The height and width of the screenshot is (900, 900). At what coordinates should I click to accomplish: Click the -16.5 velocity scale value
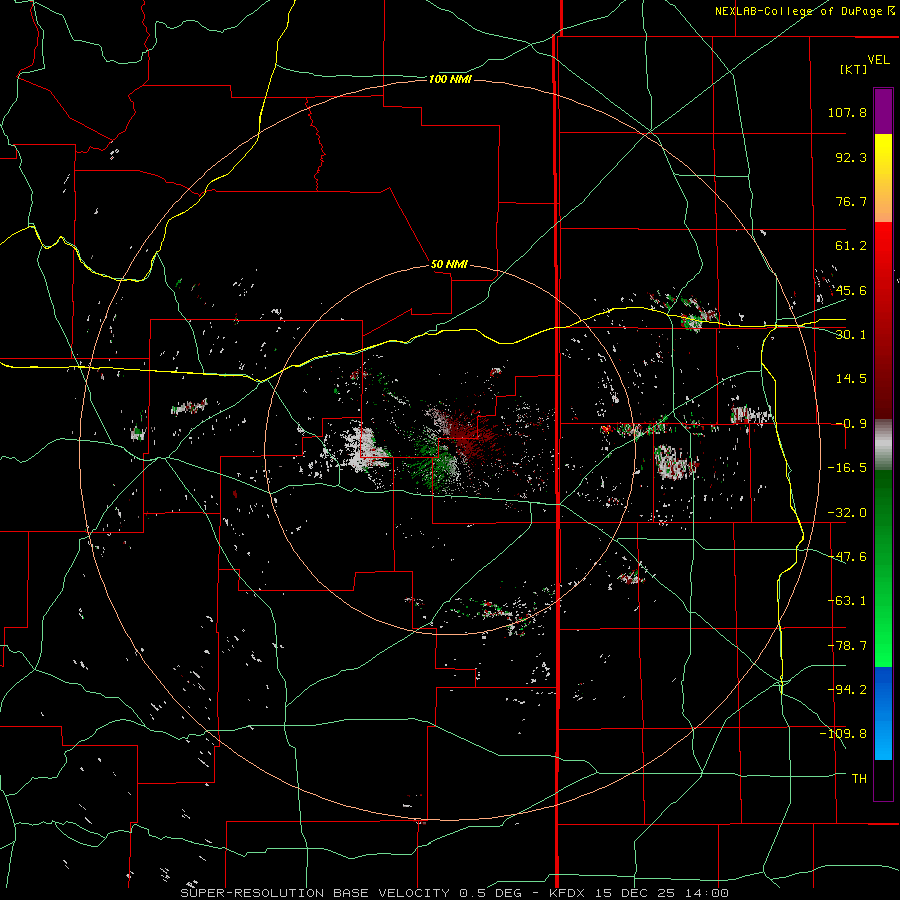click(x=847, y=468)
